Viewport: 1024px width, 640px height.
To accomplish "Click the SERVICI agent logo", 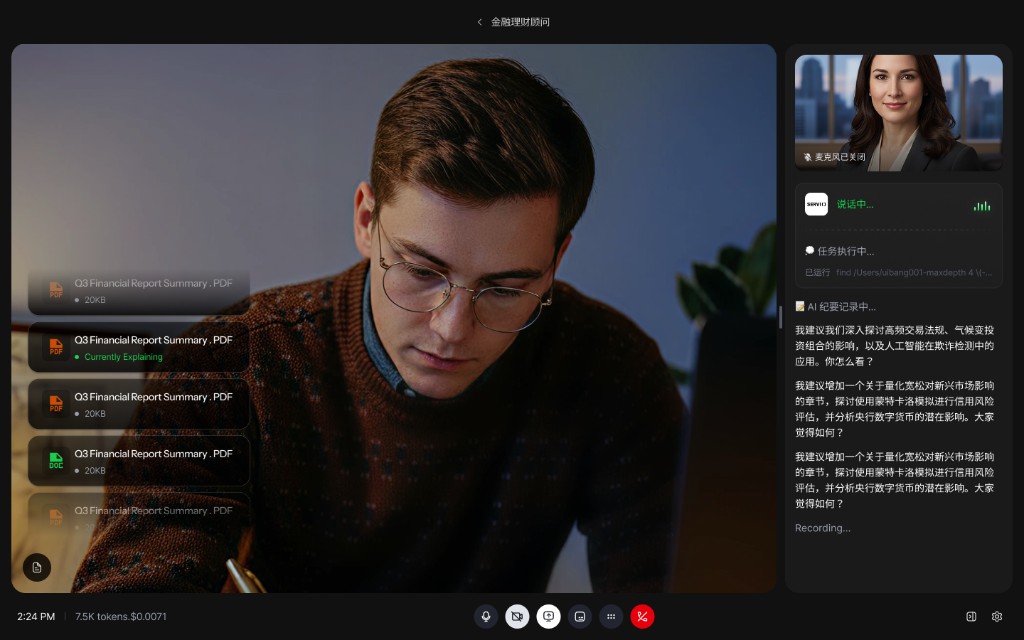I will pos(816,204).
